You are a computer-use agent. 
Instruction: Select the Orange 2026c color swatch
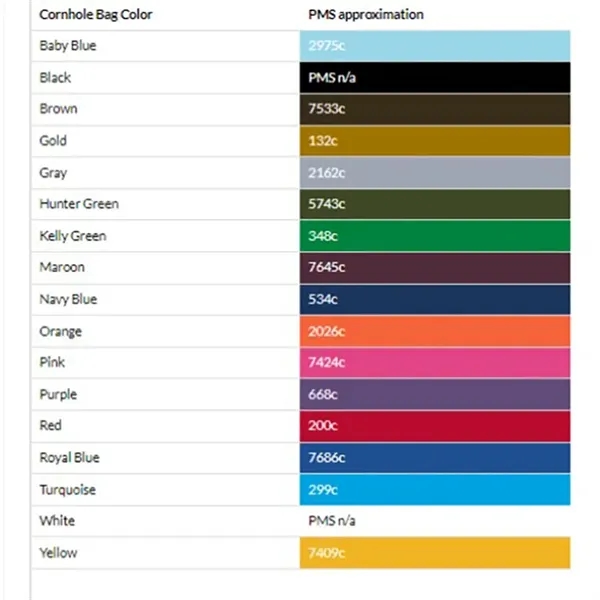[x=435, y=331]
